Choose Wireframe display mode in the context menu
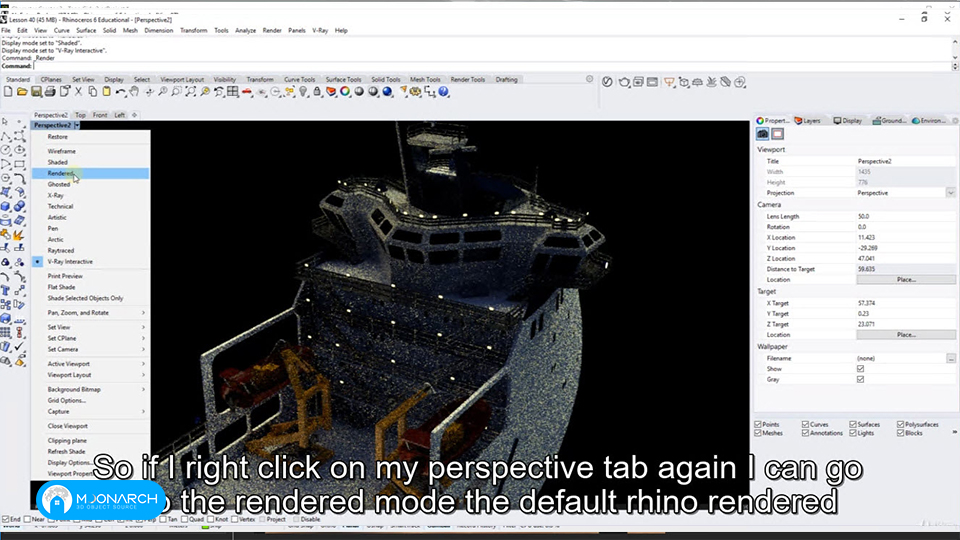 [x=91, y=151]
